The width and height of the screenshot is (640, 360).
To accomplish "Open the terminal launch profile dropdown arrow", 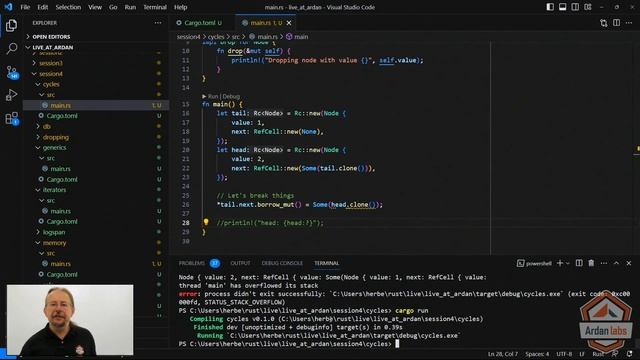I will pos(568,263).
